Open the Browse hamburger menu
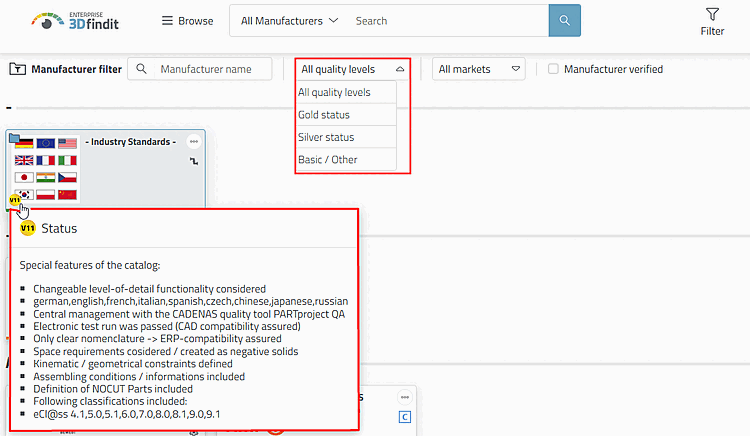The height and width of the screenshot is (436, 750). coord(188,21)
